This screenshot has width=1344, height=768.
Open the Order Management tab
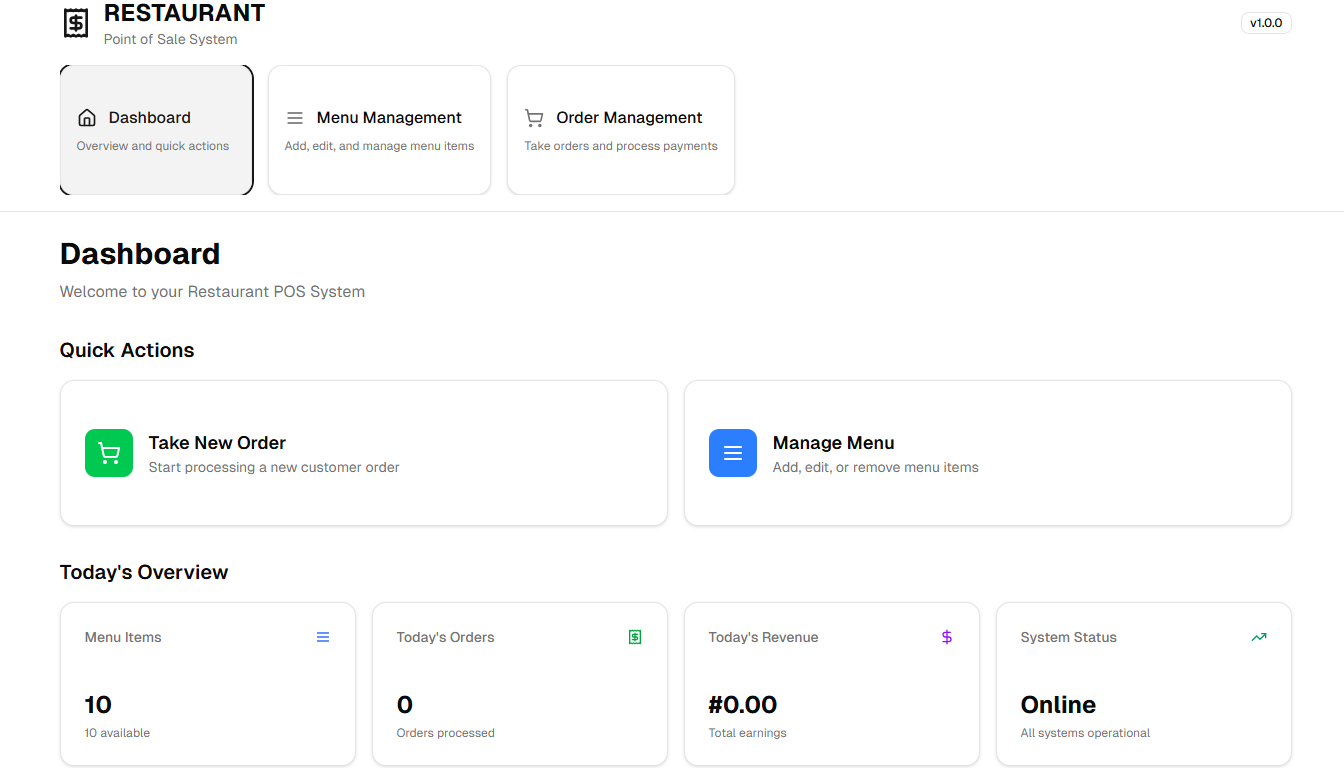(x=621, y=130)
